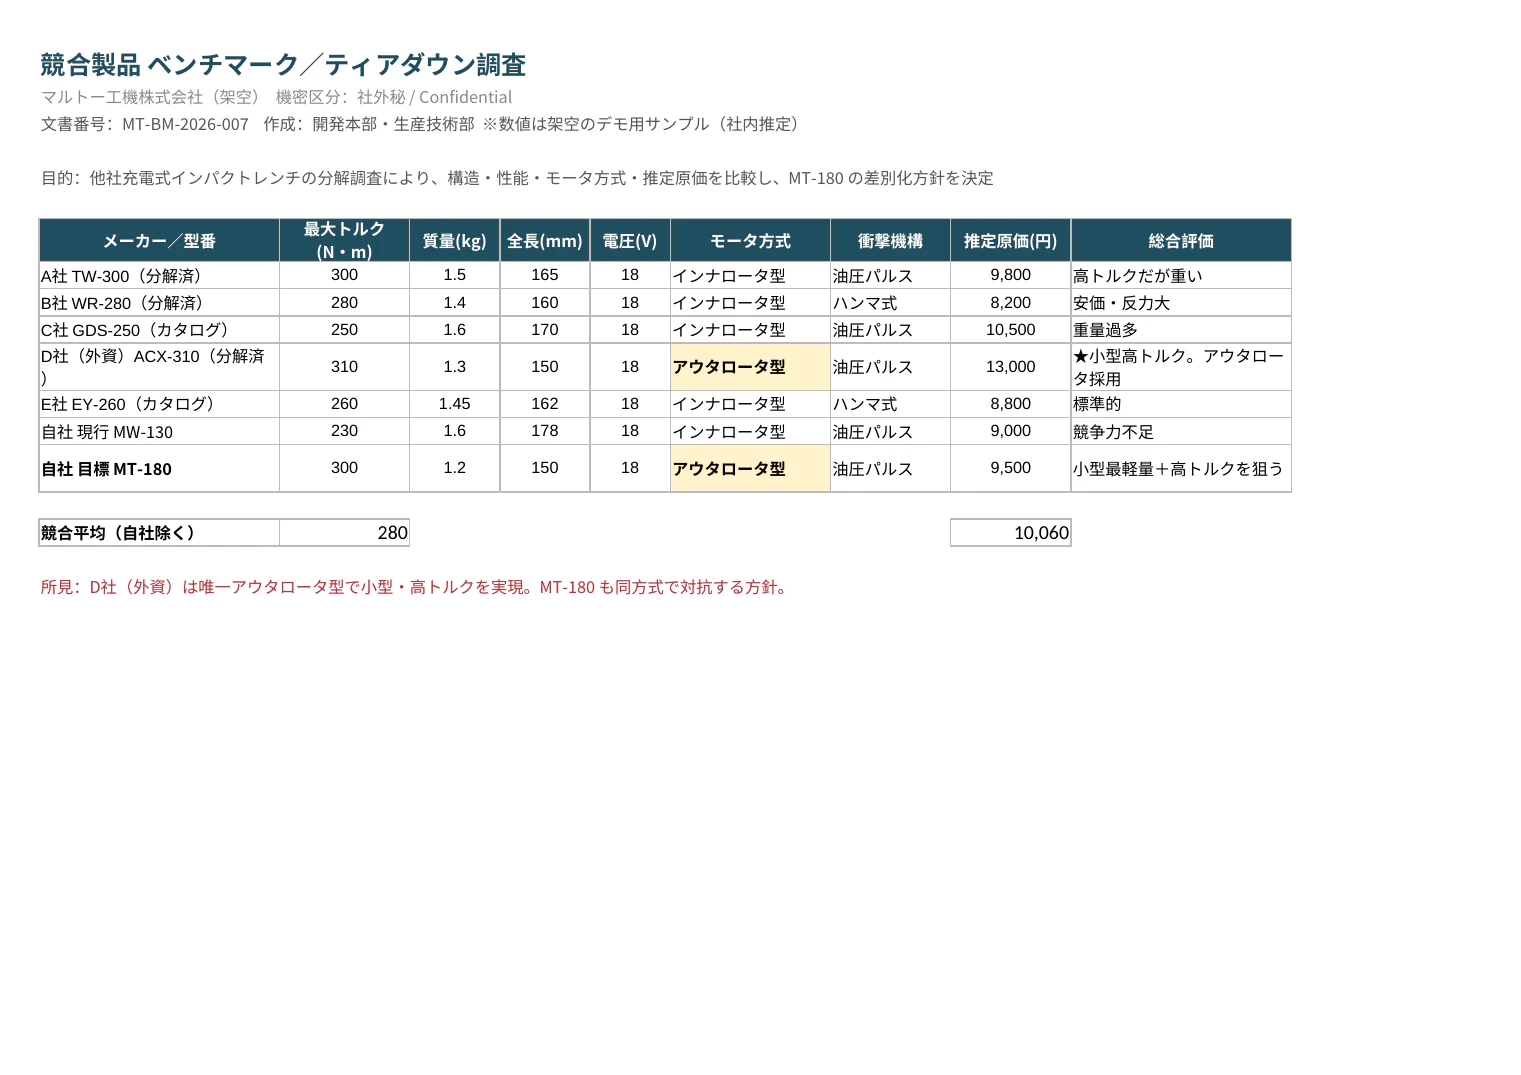
Task: Click evaluation 高トルクだが重い
Action: [1181, 275]
